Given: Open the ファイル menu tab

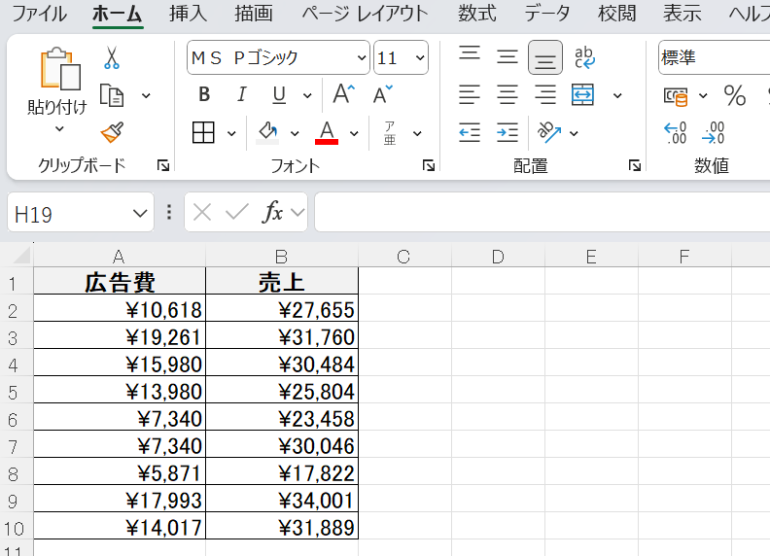Looking at the screenshot, I should click(x=39, y=14).
